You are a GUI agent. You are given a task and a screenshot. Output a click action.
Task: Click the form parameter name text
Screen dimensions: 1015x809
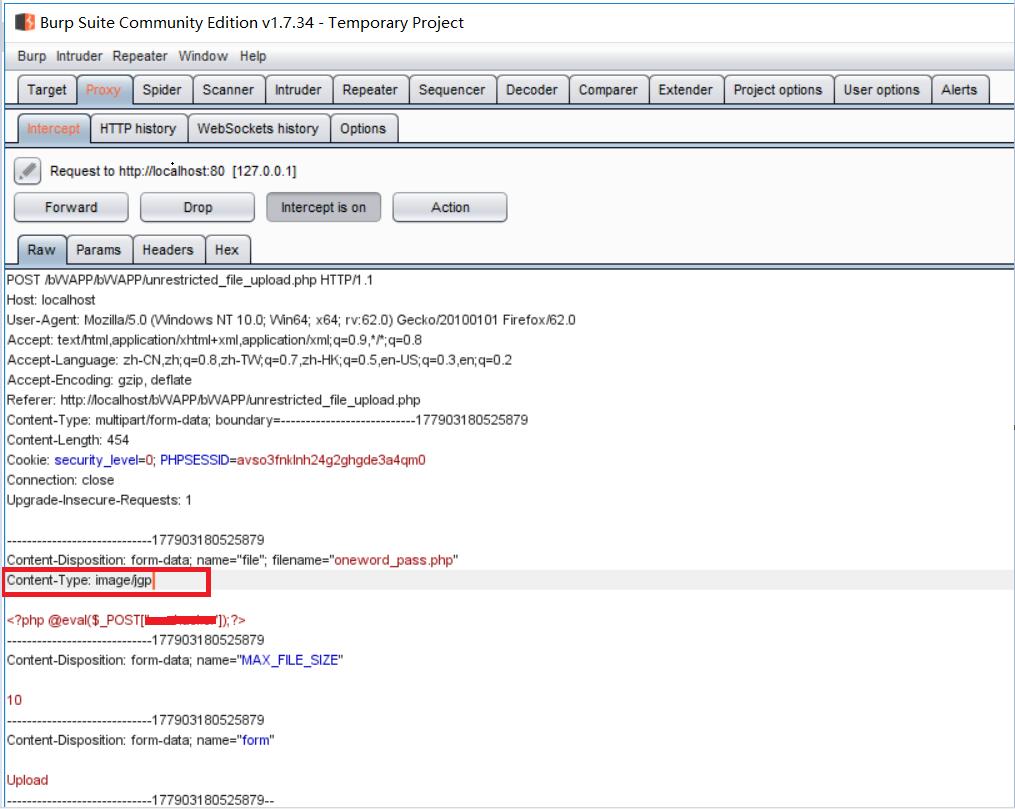pos(256,741)
